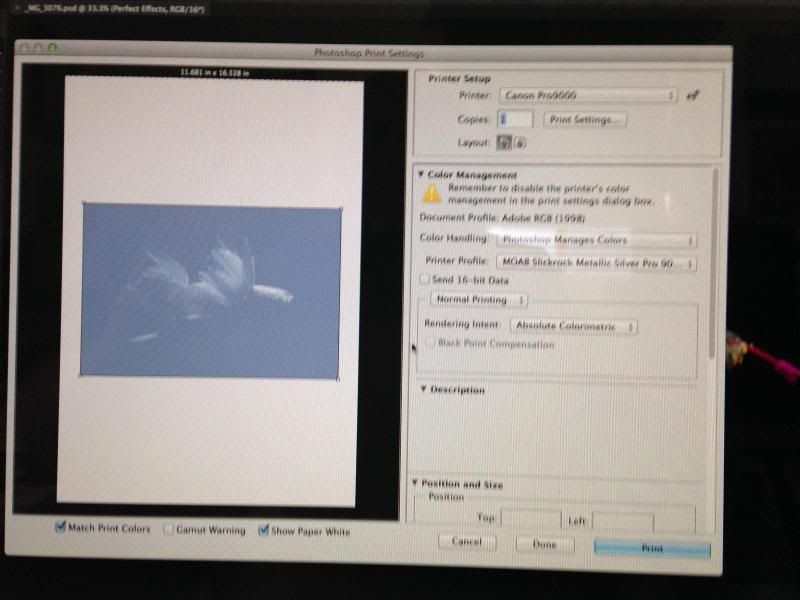Click in the Copies input field
The image size is (800, 600).
click(515, 119)
